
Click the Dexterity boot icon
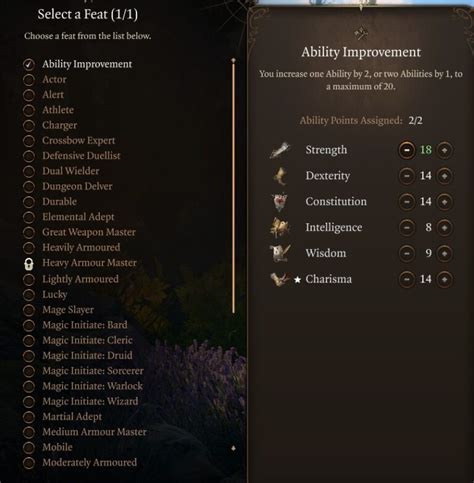[x=280, y=176]
